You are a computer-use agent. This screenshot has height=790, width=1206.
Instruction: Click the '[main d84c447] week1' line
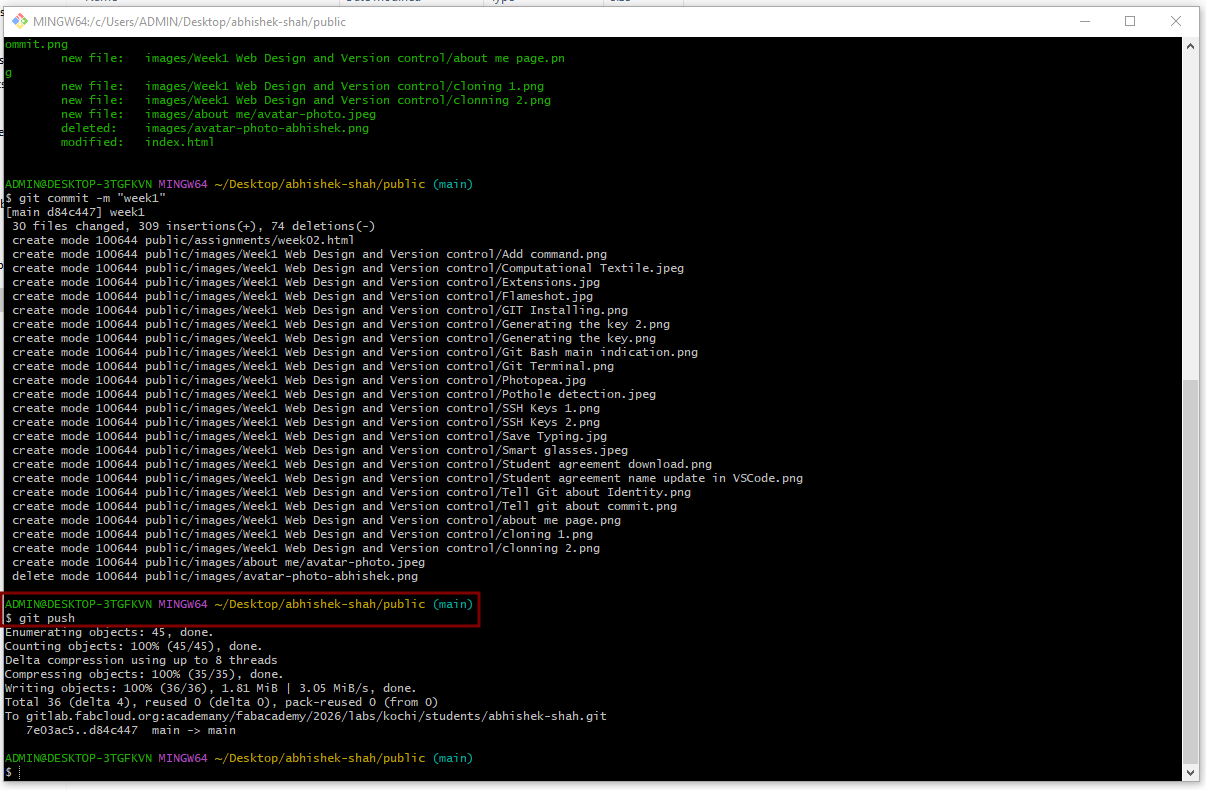pyautogui.click(x=75, y=212)
